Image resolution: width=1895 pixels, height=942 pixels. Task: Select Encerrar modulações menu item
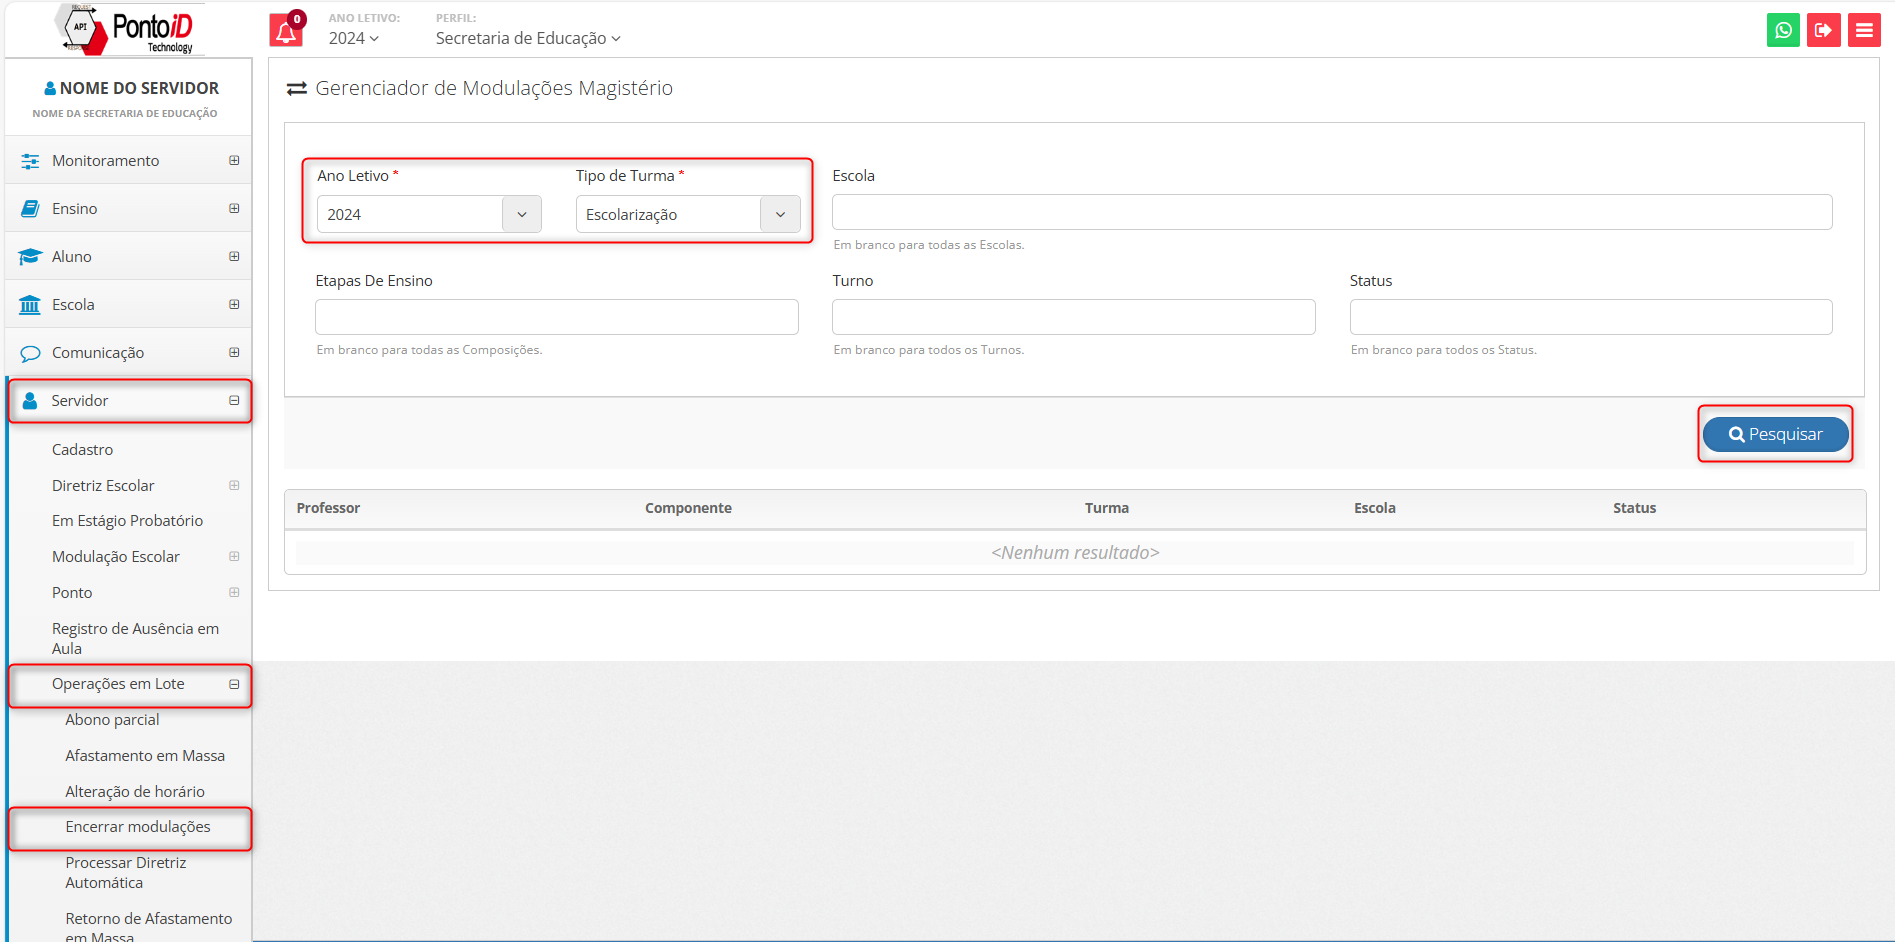coord(138,827)
